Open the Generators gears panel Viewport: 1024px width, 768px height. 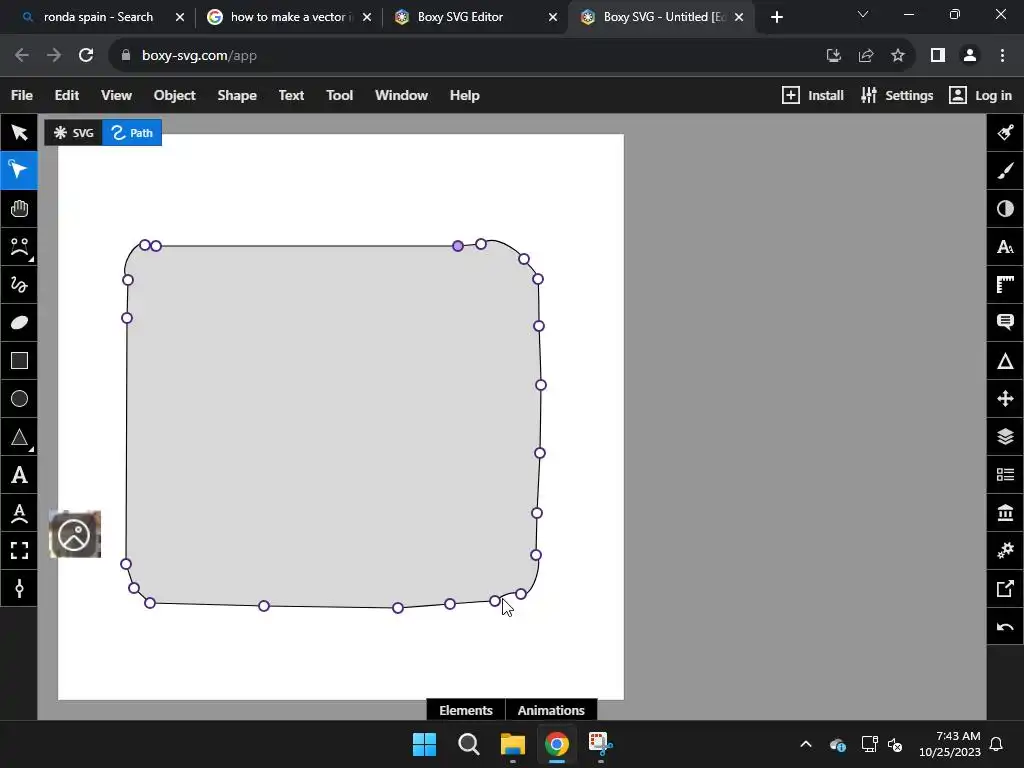(1005, 551)
